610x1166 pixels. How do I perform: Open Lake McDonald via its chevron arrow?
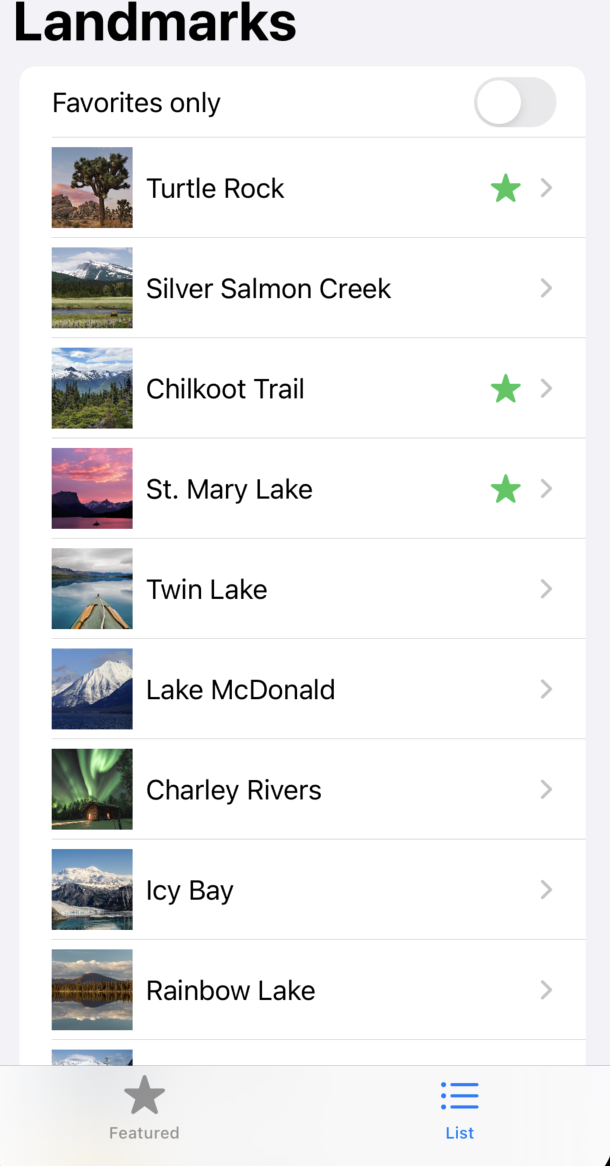point(546,689)
